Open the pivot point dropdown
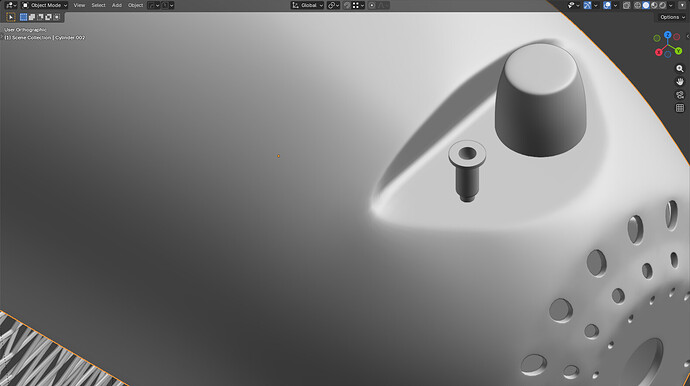This screenshot has width=690, height=386. pos(334,5)
